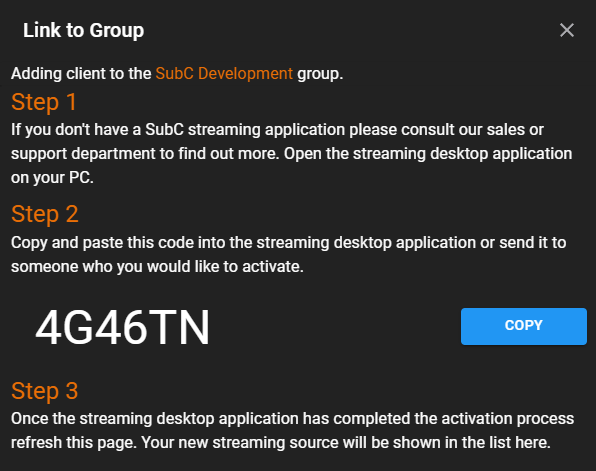Click the Step 1 heading
The height and width of the screenshot is (471, 596).
[44, 102]
